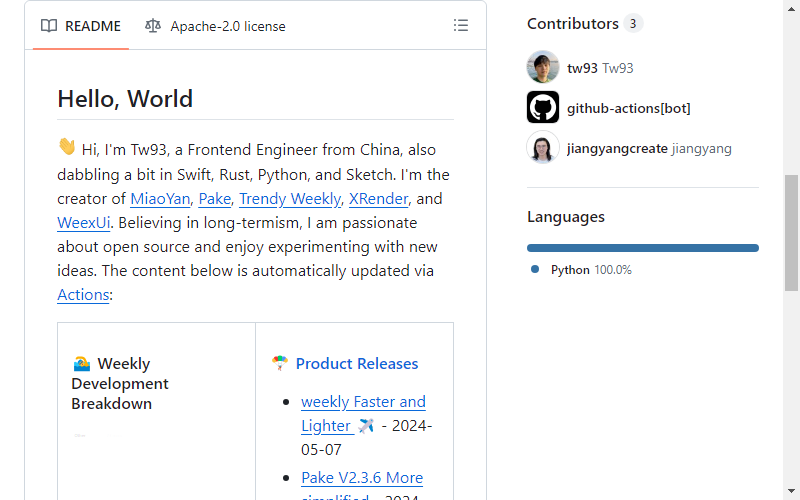
Task: Click the scrollbar up arrow
Action: coord(791,8)
